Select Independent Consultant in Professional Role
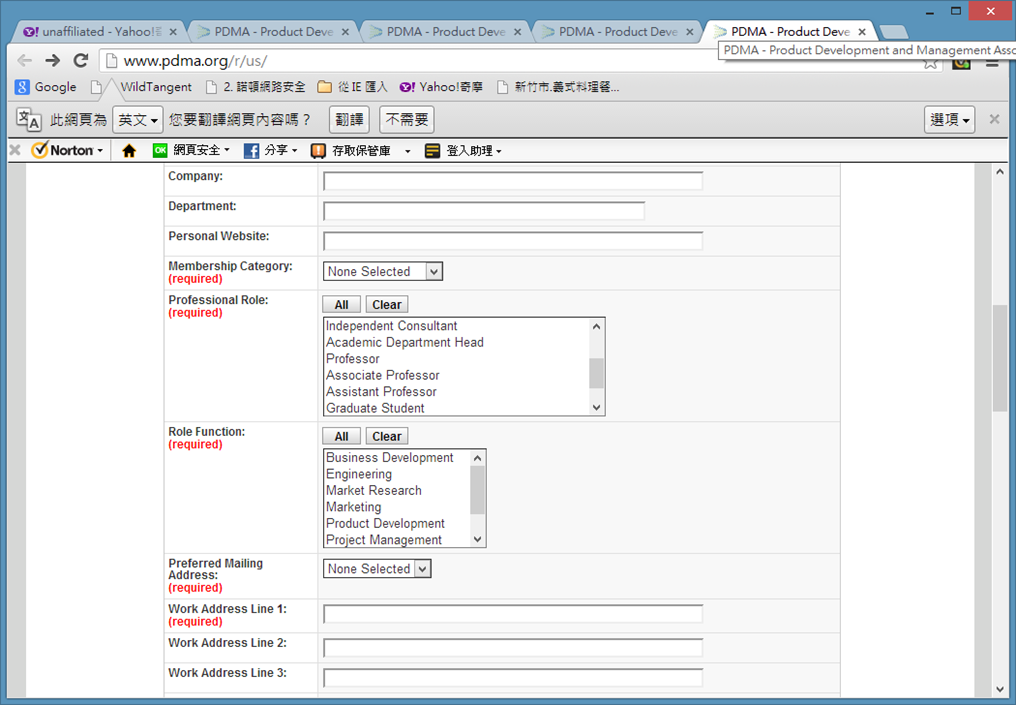 click(391, 326)
